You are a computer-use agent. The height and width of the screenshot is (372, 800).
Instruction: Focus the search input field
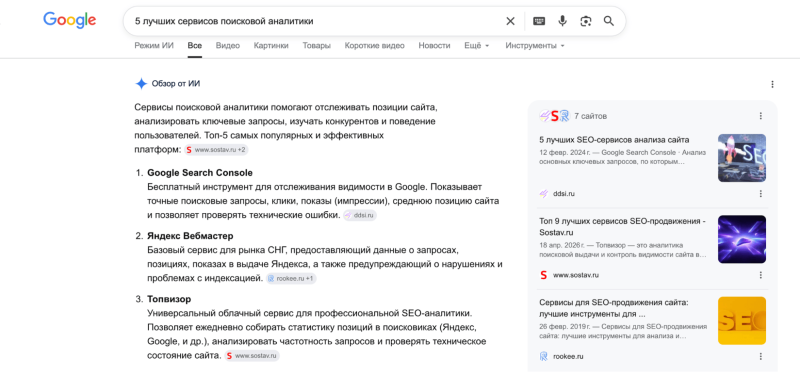(x=316, y=21)
